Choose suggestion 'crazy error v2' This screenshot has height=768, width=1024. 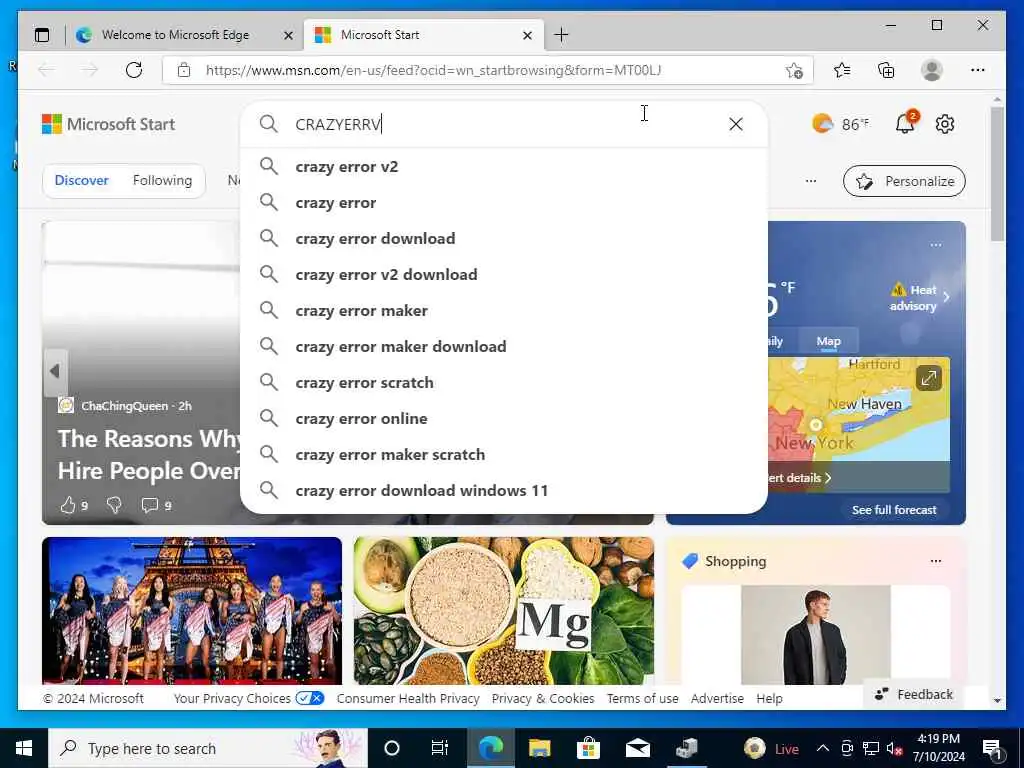click(504, 167)
